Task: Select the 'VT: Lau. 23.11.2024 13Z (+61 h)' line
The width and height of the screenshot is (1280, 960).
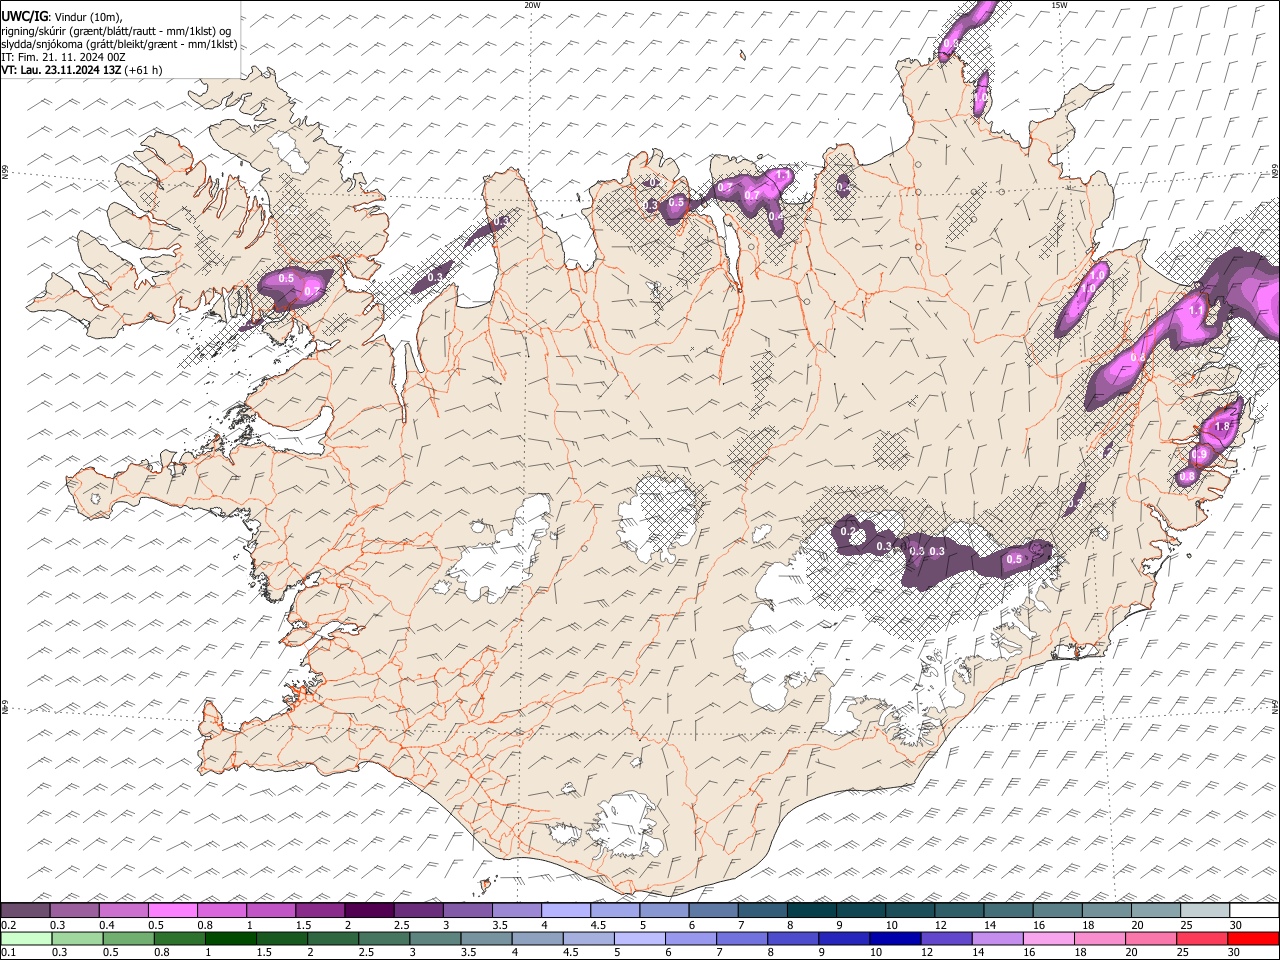Action: point(81,70)
